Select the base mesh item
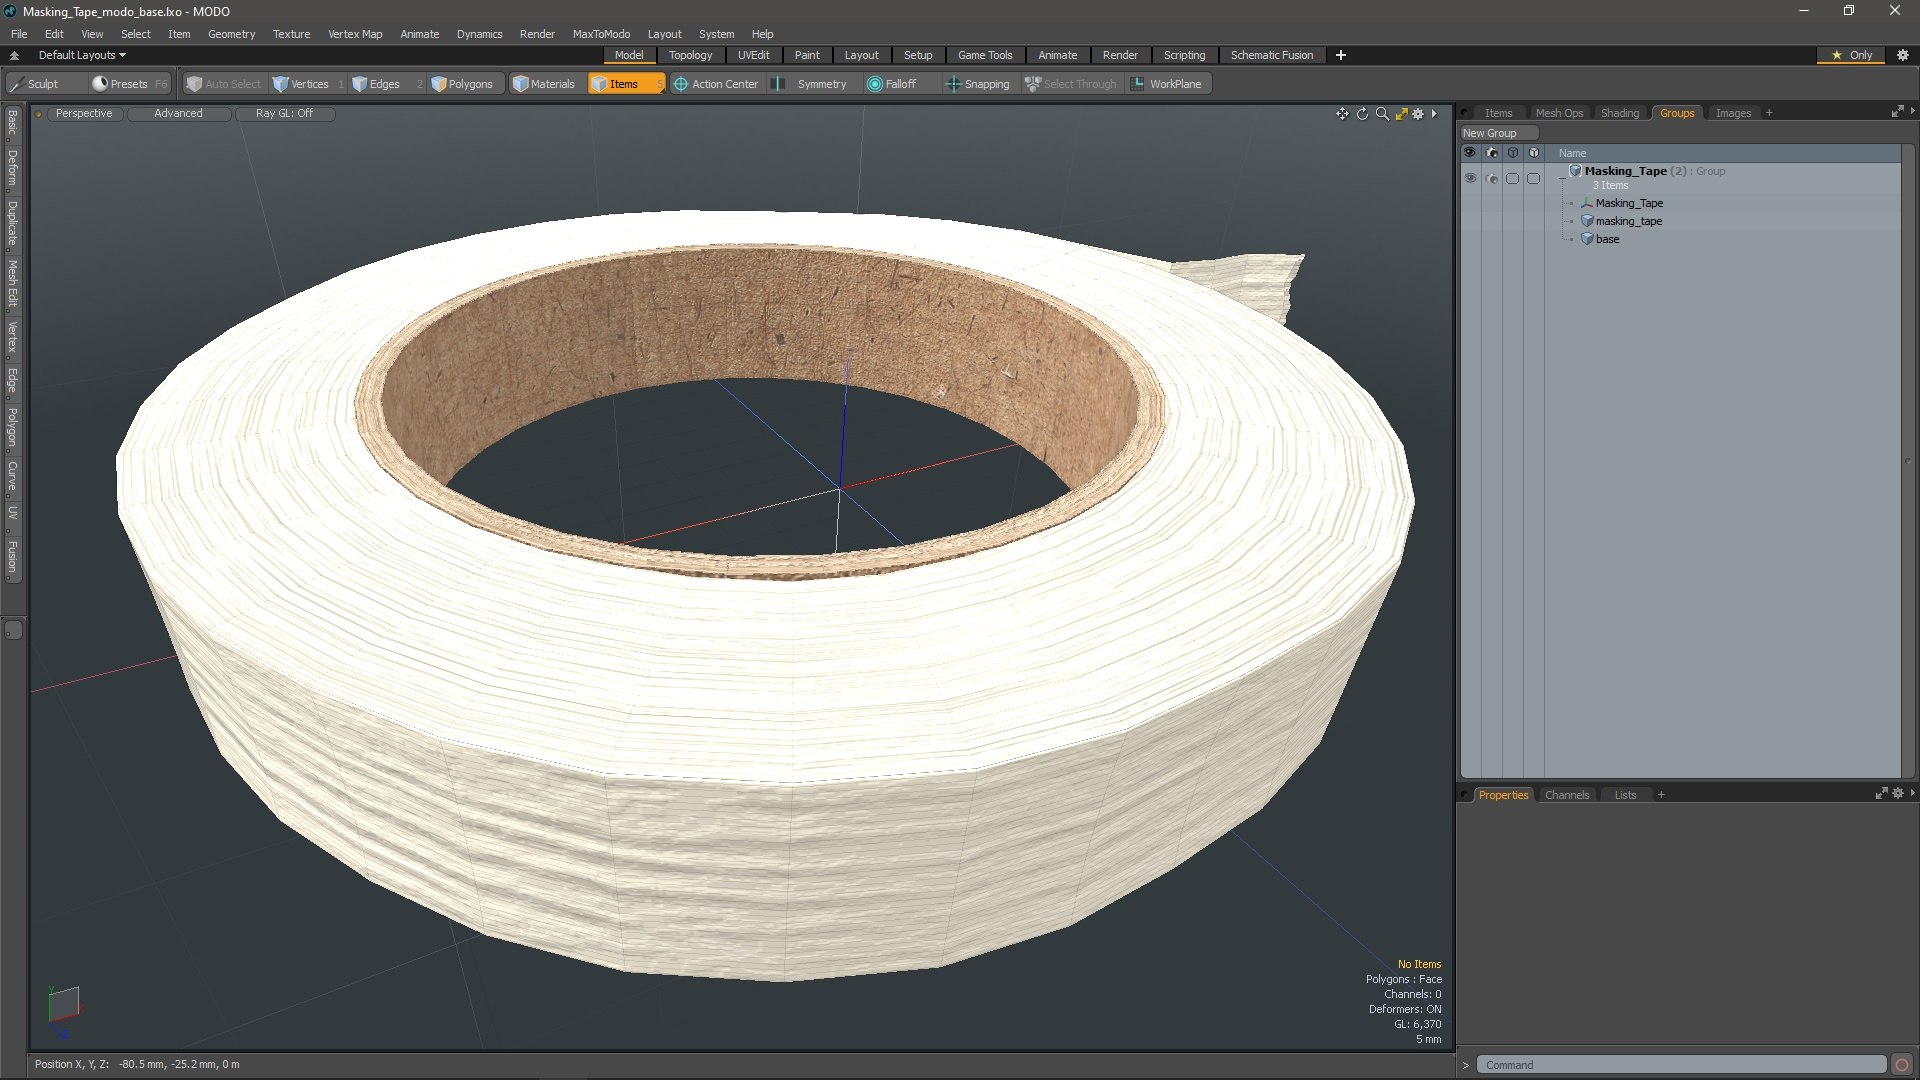This screenshot has width=1920, height=1080. (x=1607, y=239)
